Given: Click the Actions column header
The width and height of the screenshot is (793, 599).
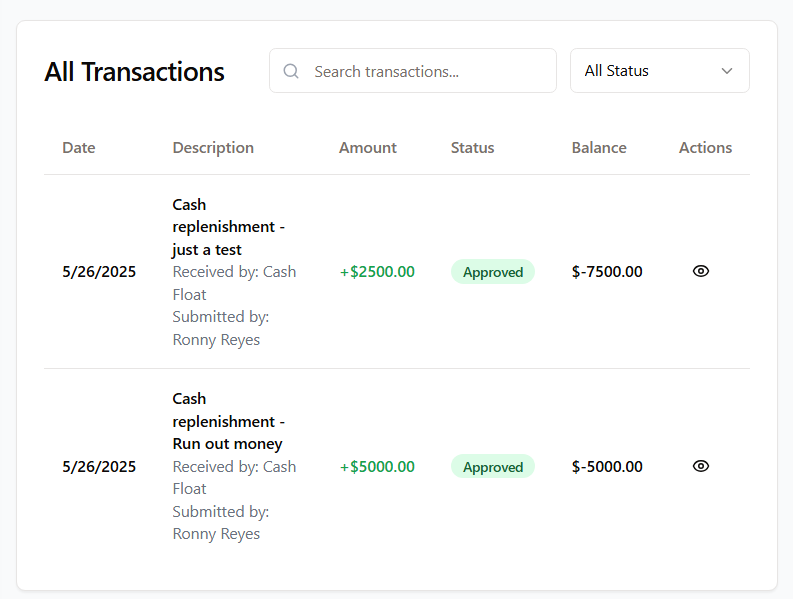Looking at the screenshot, I should pyautogui.click(x=705, y=148).
